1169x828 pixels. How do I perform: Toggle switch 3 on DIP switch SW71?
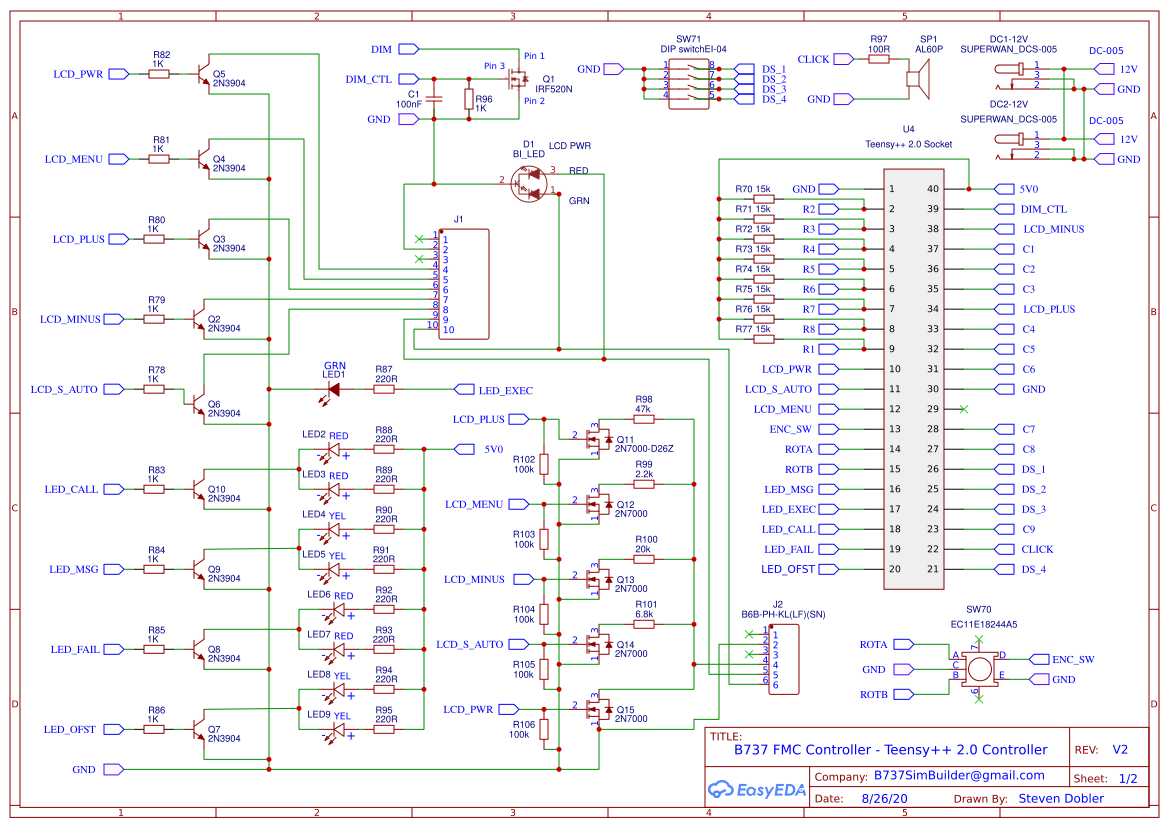point(691,88)
